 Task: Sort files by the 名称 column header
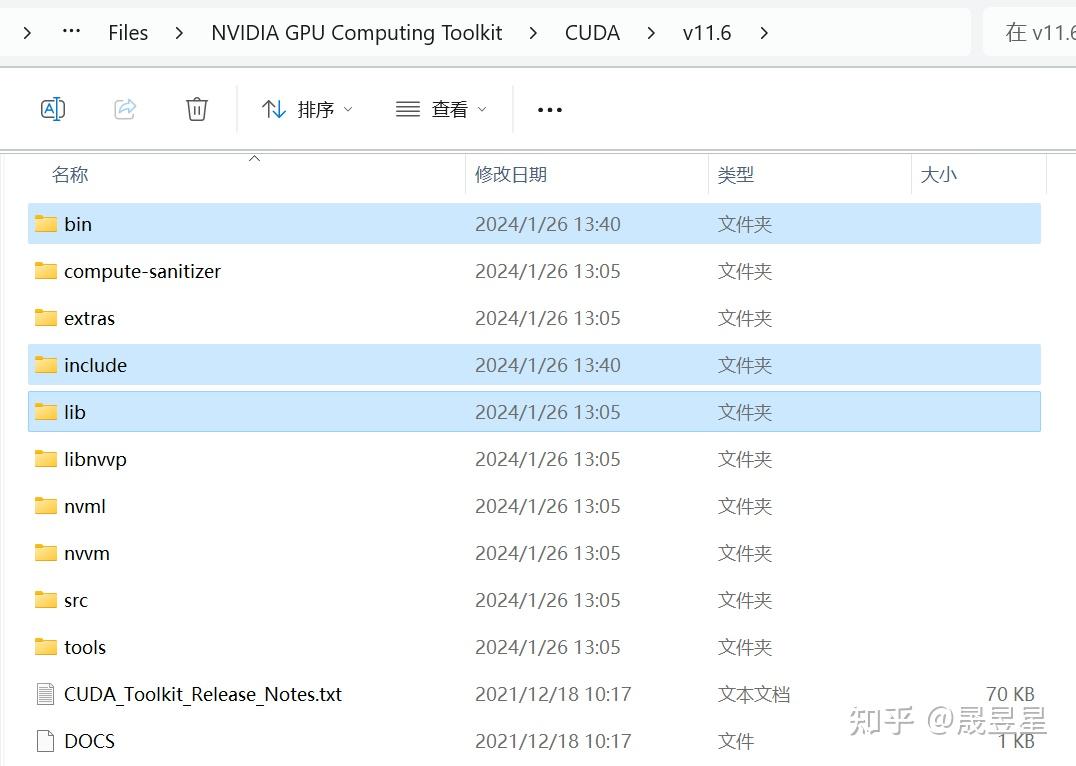point(69,174)
